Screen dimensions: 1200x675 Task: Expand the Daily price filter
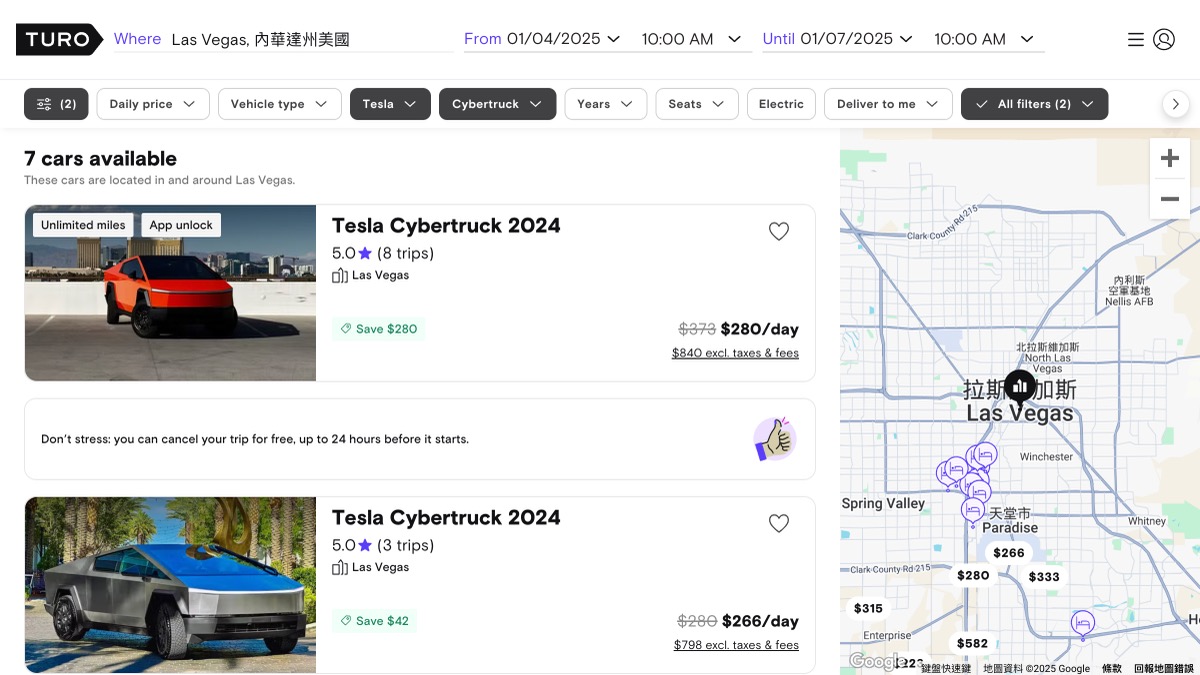[x=153, y=104]
